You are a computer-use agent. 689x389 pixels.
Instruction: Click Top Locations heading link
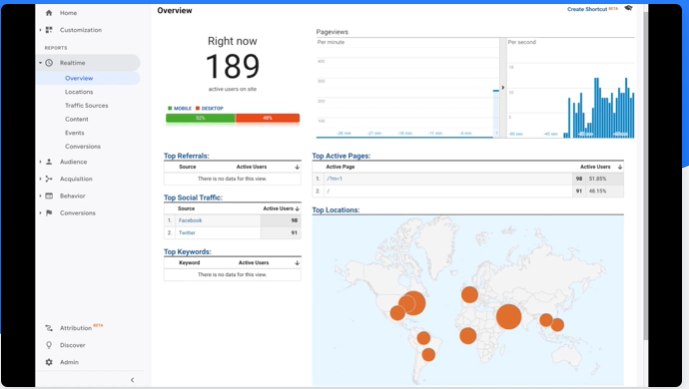tap(336, 210)
